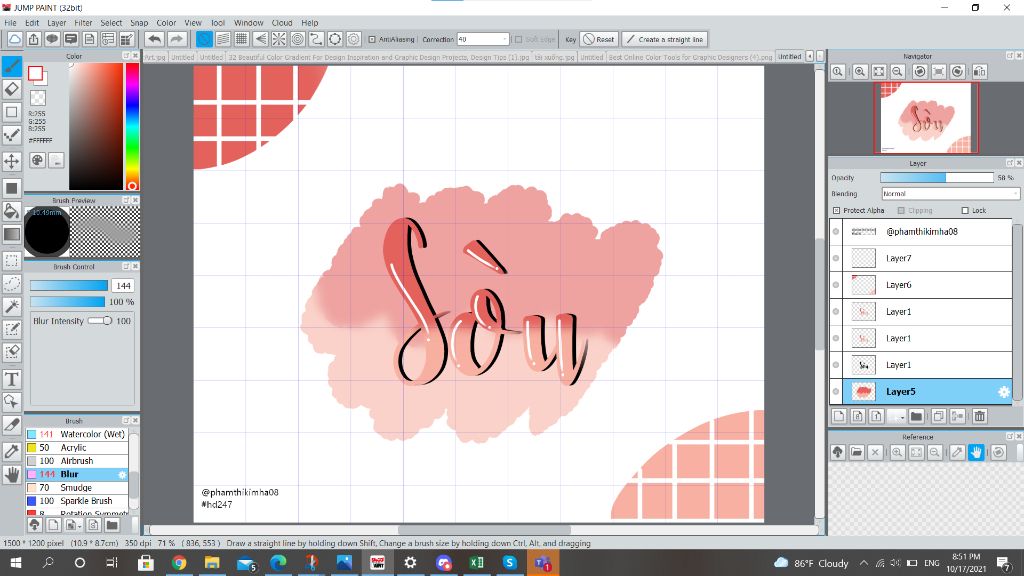Open the add brush dropdown
The image size is (1024, 576).
coord(74,525)
